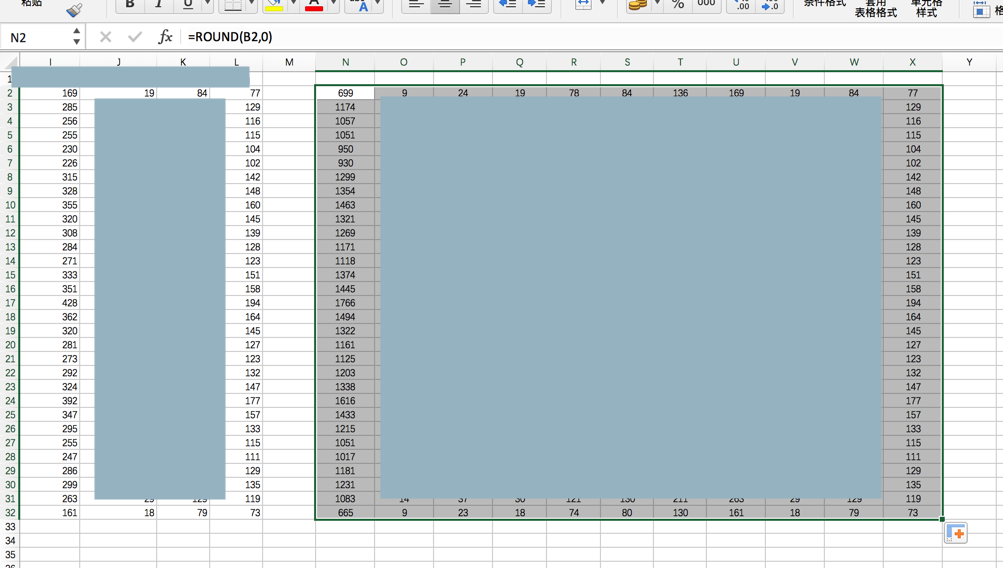This screenshot has height=568, width=1003.
Task: Select cell R2 containing 78
Action: point(574,93)
